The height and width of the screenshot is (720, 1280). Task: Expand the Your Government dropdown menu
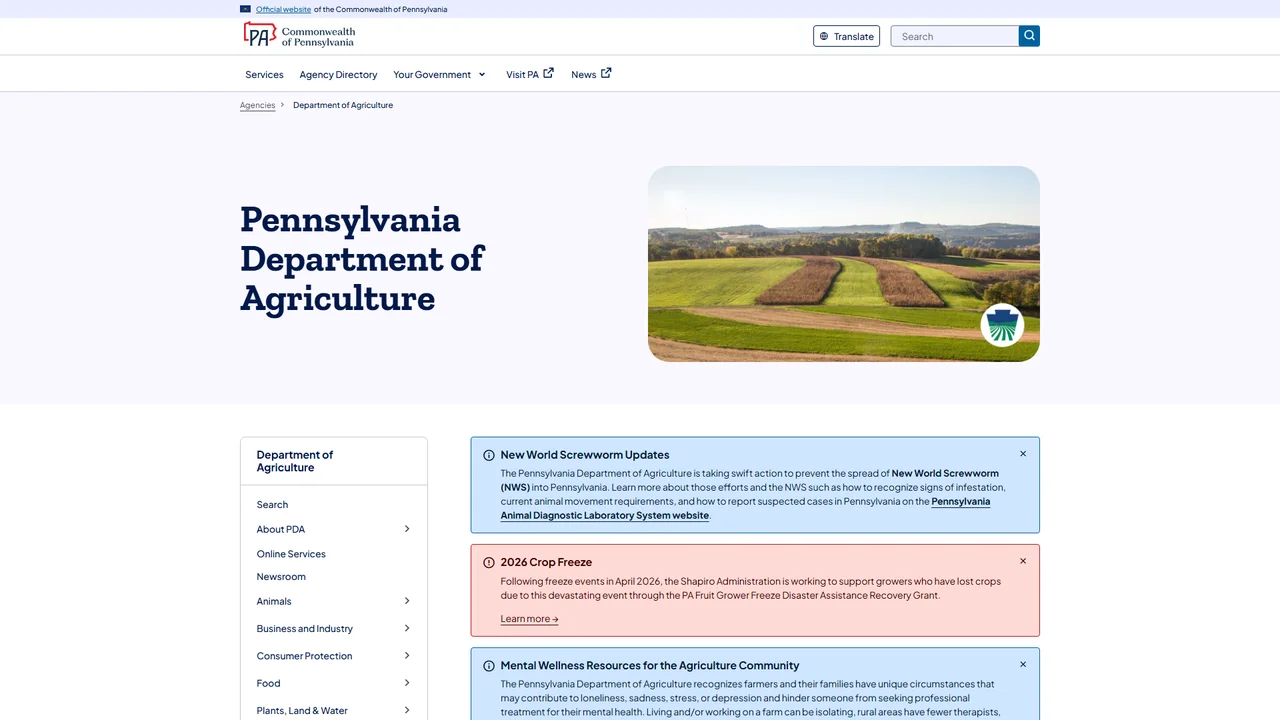[x=439, y=74]
